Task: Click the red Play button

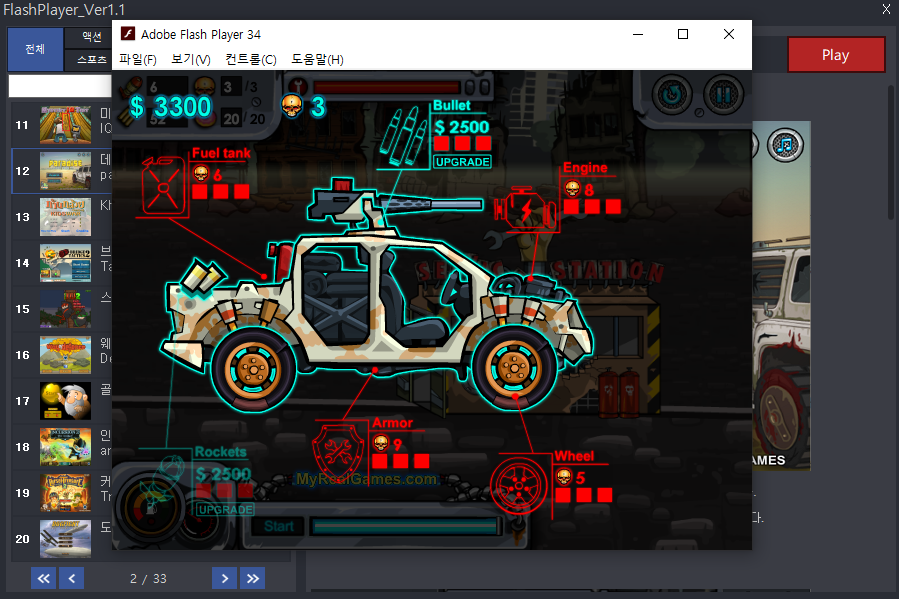Action: point(836,55)
